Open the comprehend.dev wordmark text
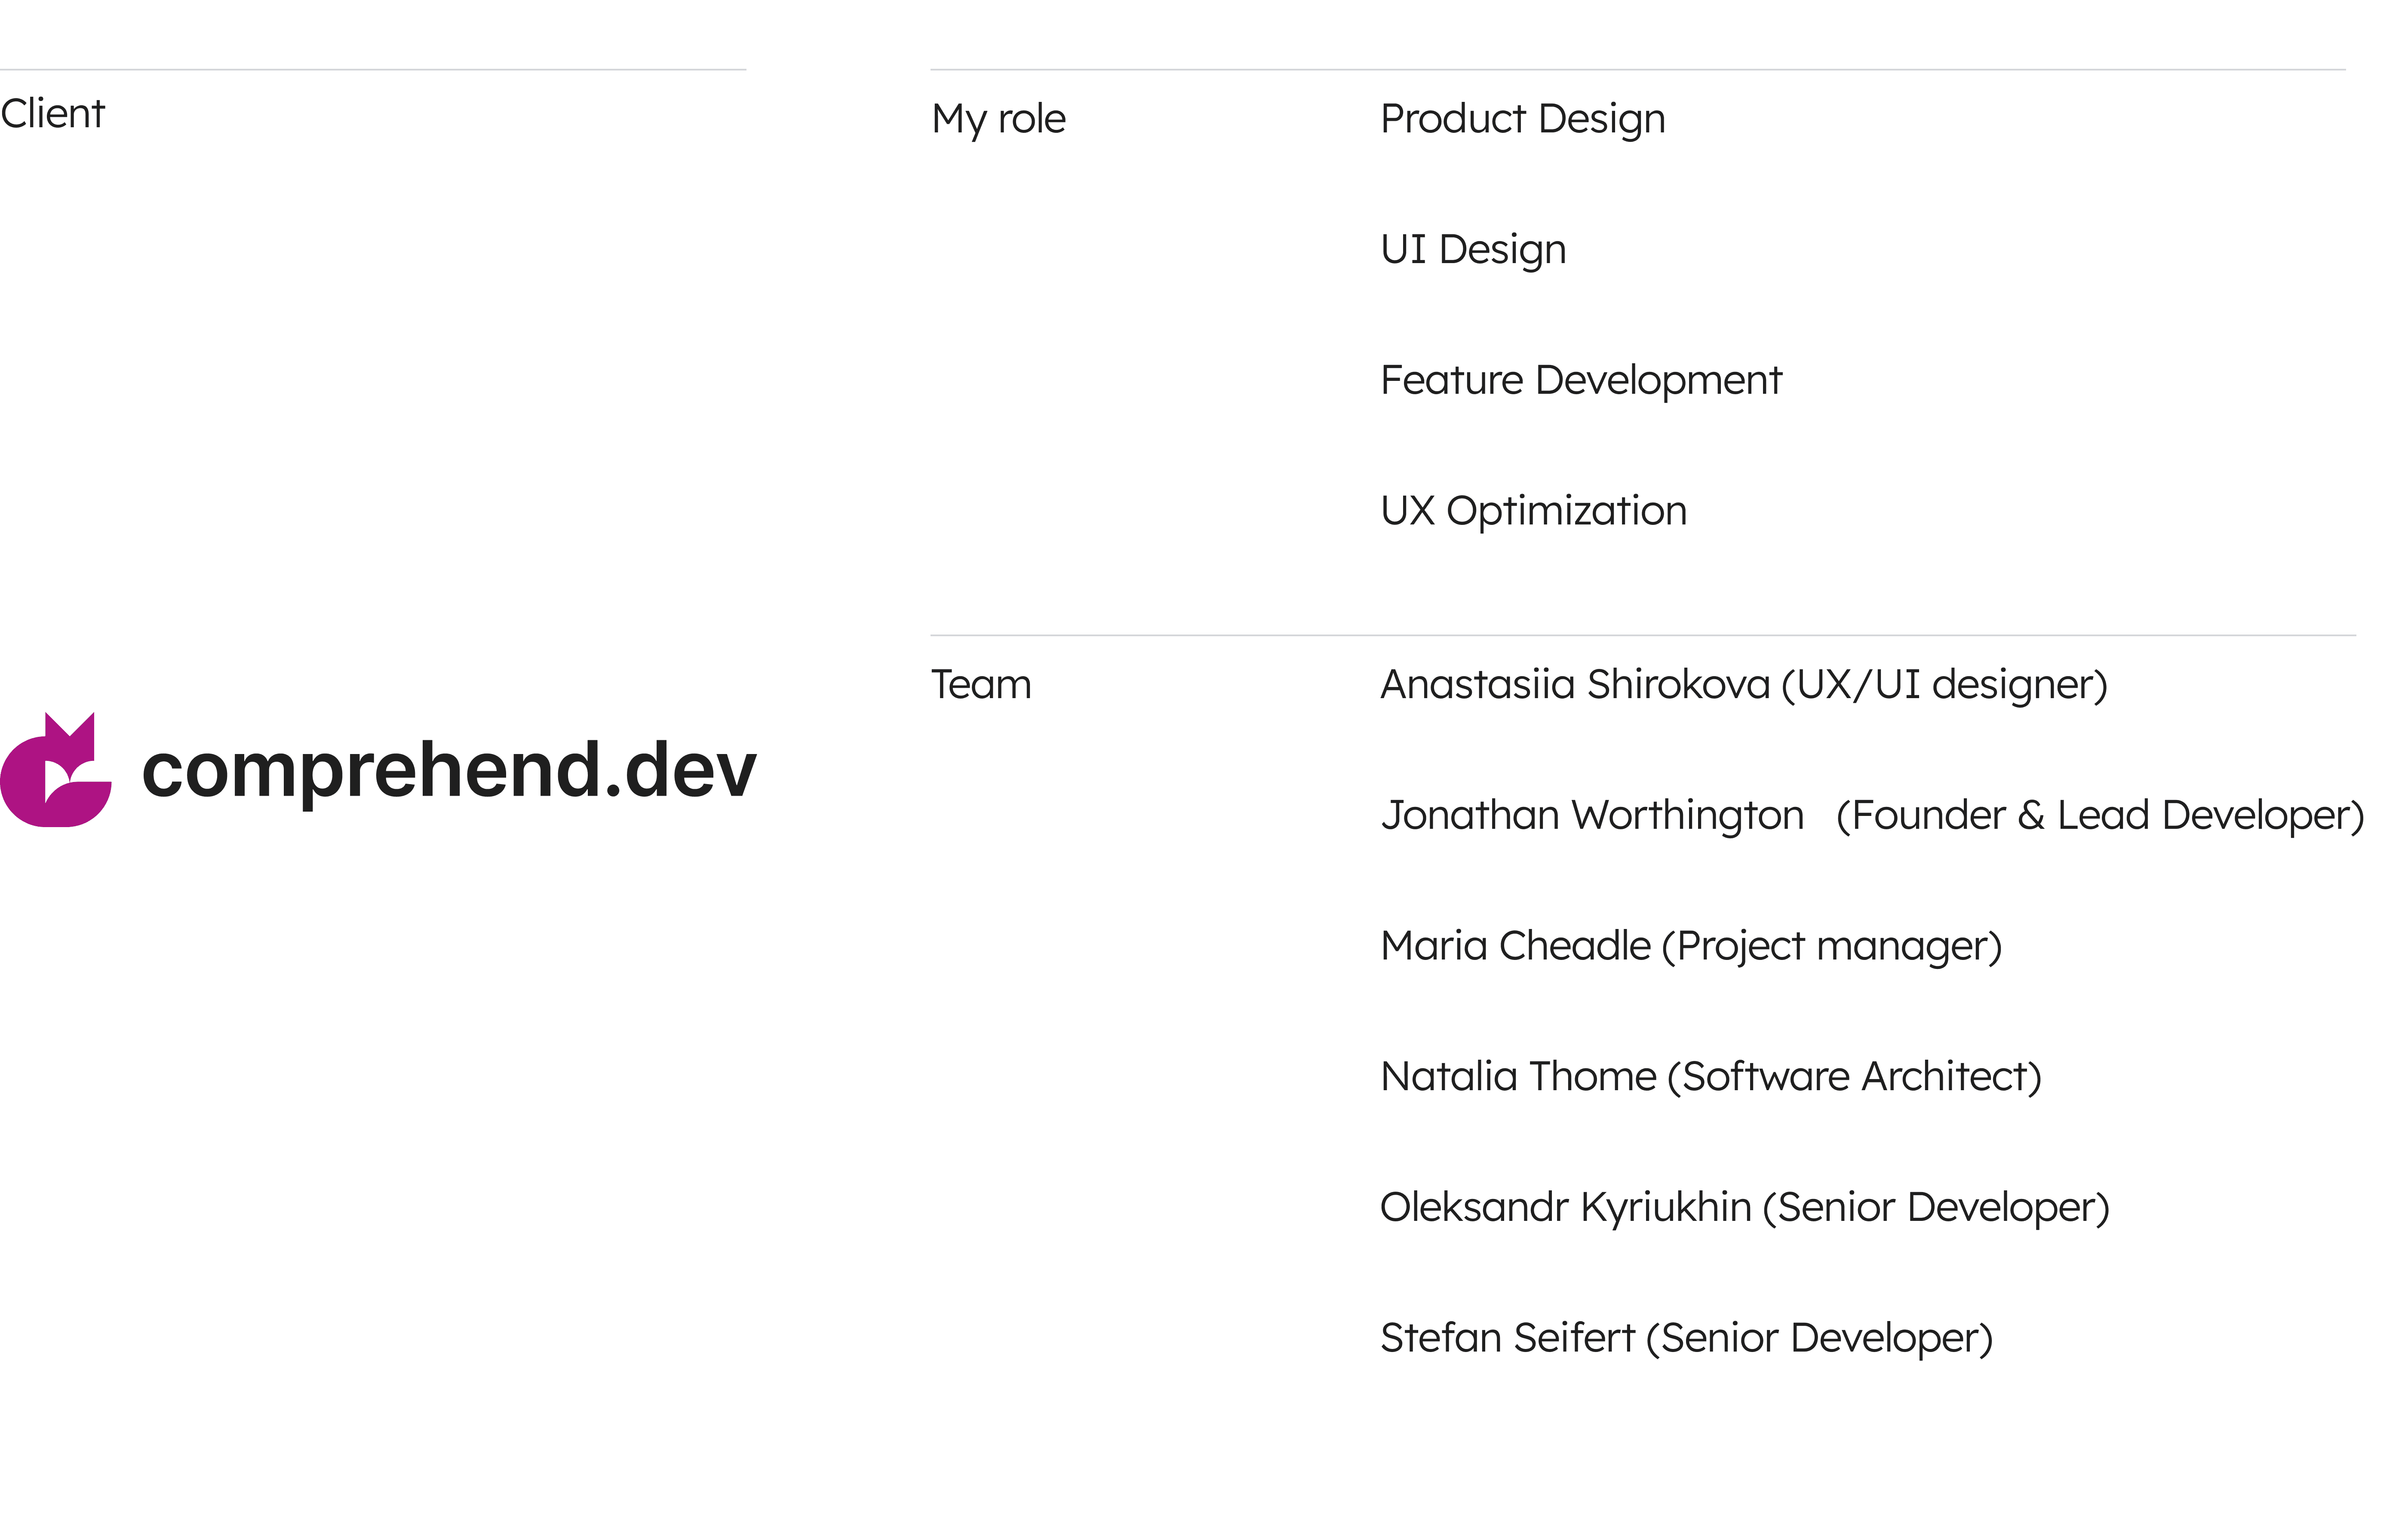The height and width of the screenshot is (1539, 2408). click(449, 770)
